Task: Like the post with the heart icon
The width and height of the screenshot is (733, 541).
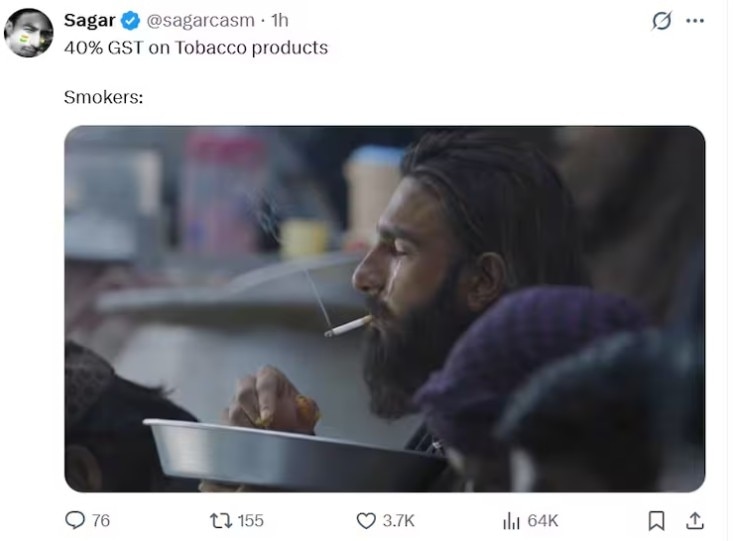Action: pos(366,520)
